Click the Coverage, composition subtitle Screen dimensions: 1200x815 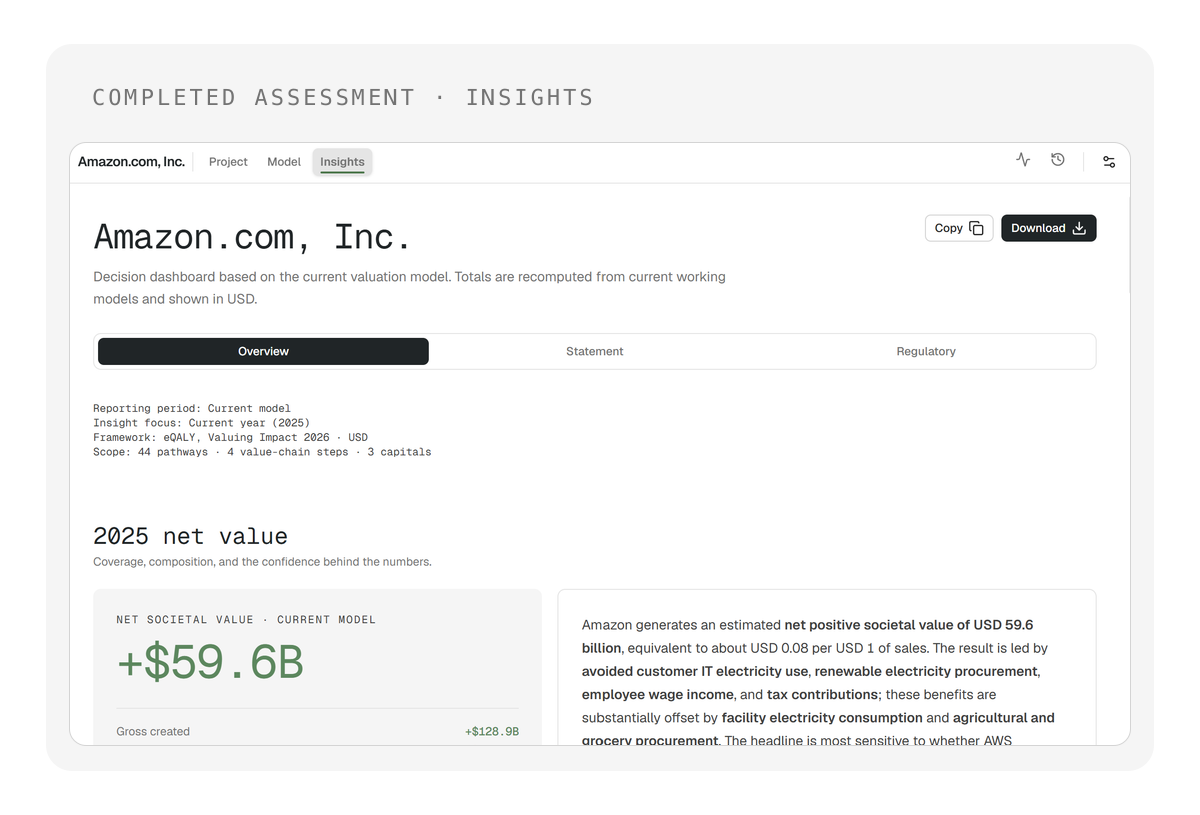click(x=262, y=562)
